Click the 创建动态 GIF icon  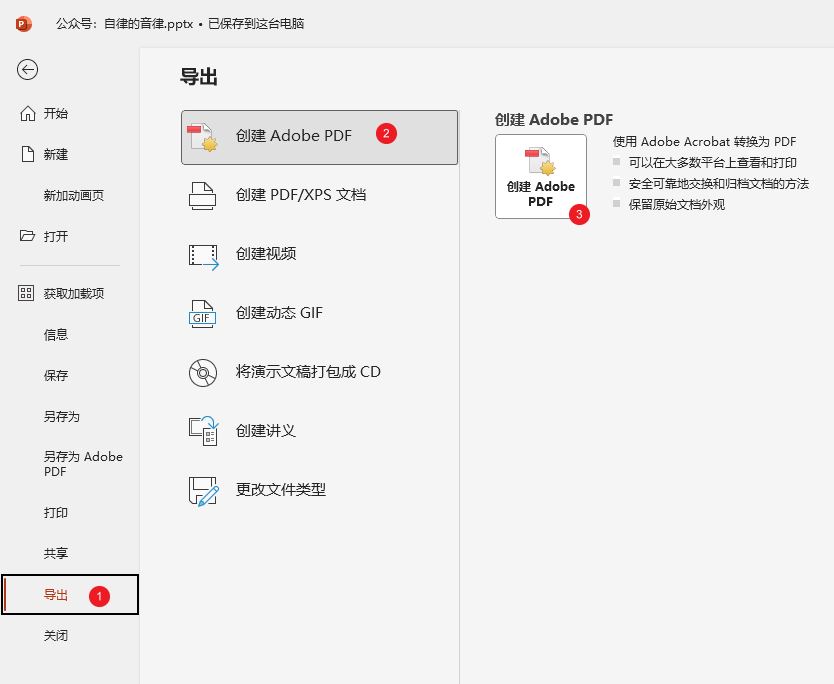[203, 314]
